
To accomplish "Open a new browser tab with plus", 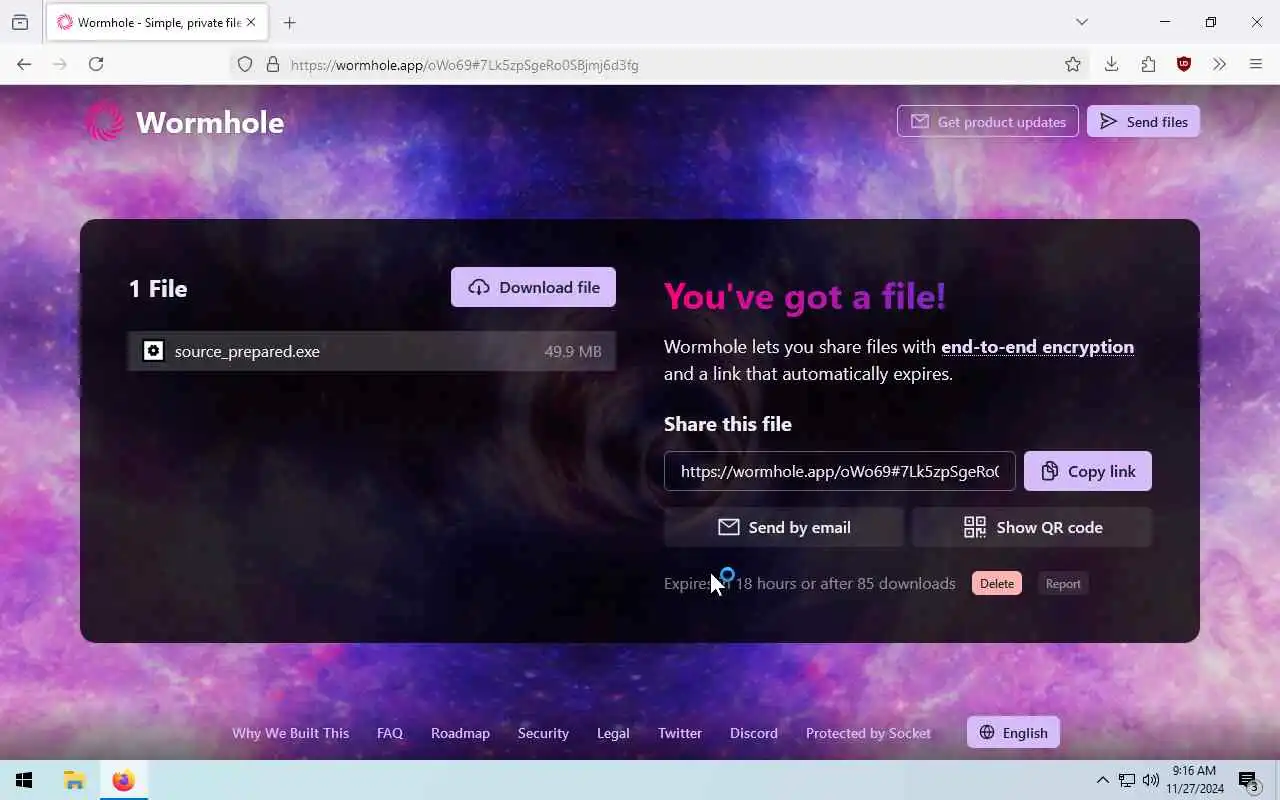I will point(290,22).
